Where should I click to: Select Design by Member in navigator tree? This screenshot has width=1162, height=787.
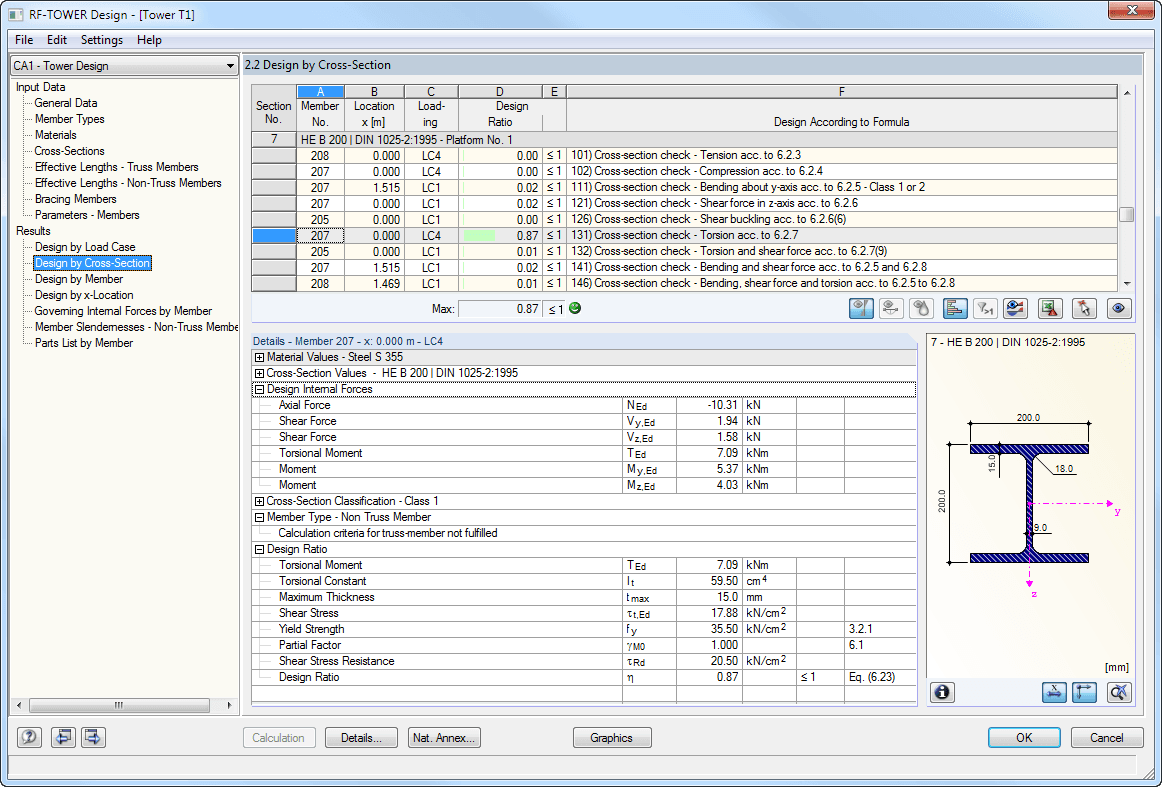[79, 279]
